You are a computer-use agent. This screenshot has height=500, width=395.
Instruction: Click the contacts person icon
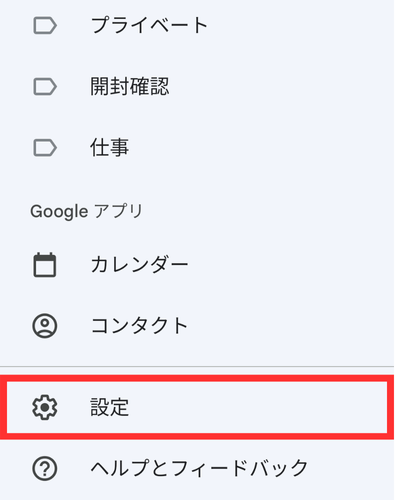tap(45, 326)
